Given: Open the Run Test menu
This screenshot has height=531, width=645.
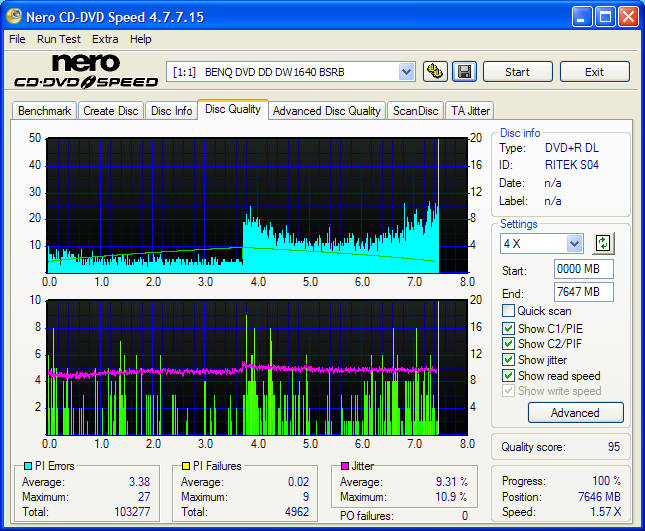Looking at the screenshot, I should [x=59, y=39].
